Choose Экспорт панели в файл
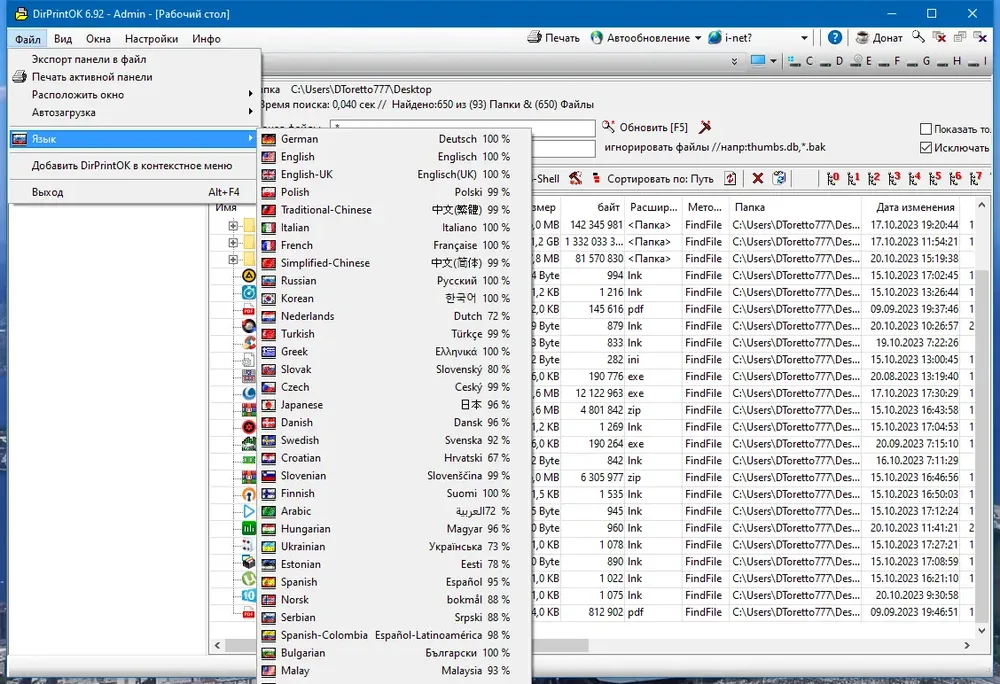This screenshot has height=684, width=1000. 135,59
